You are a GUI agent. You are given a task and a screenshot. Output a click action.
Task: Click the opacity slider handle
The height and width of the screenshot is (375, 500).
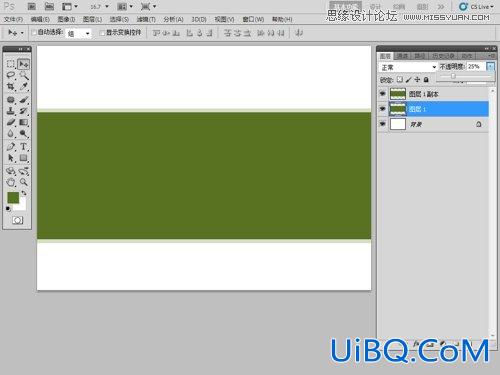coord(453,76)
